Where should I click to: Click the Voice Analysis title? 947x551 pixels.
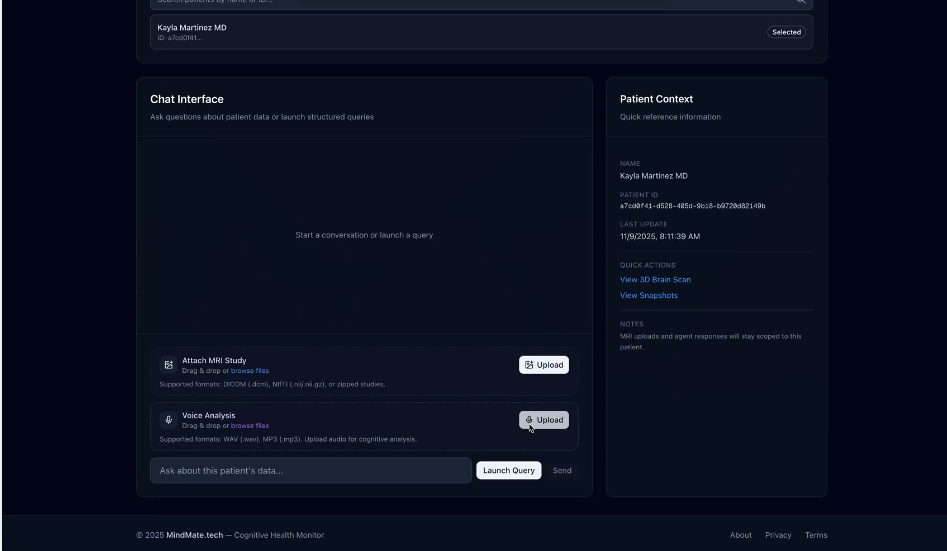pos(208,416)
